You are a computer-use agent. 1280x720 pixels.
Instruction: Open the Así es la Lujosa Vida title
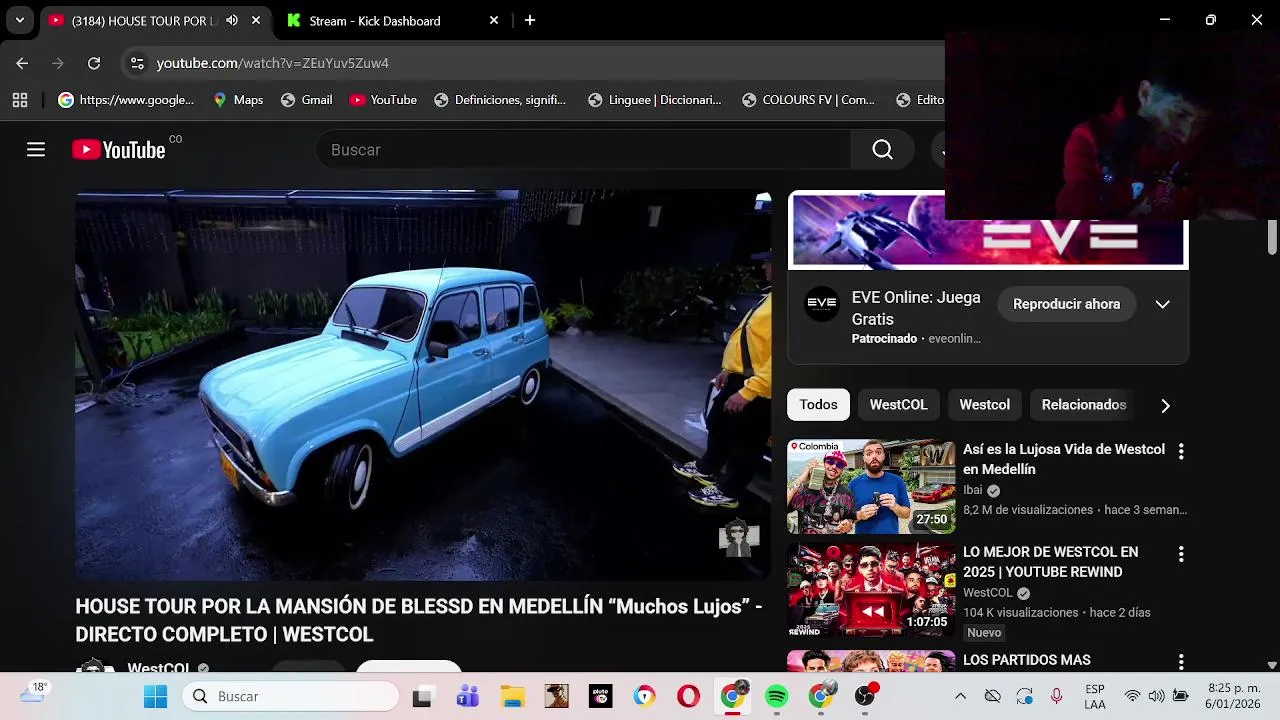coord(1064,459)
